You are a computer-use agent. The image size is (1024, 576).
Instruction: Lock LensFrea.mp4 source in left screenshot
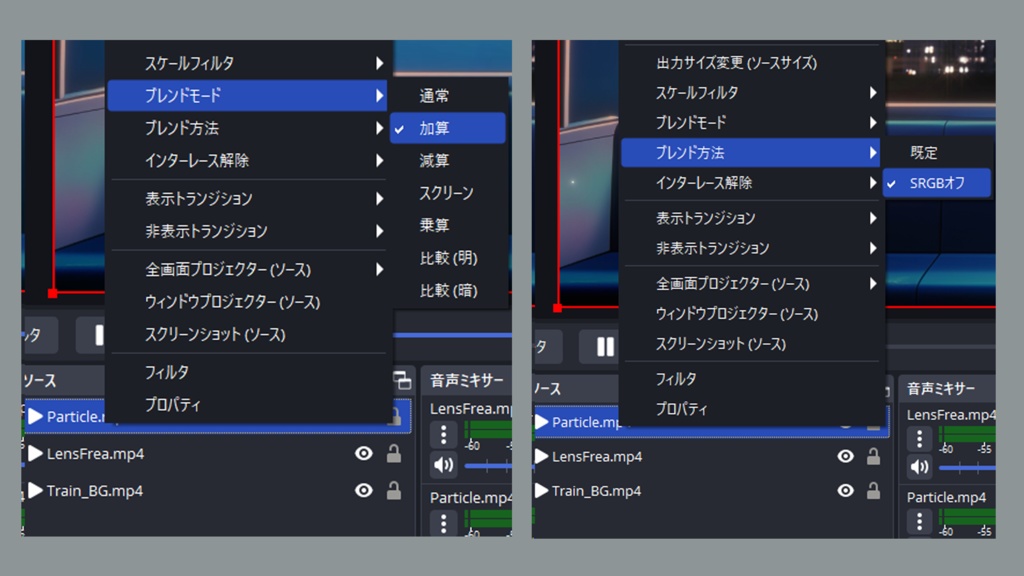point(394,453)
